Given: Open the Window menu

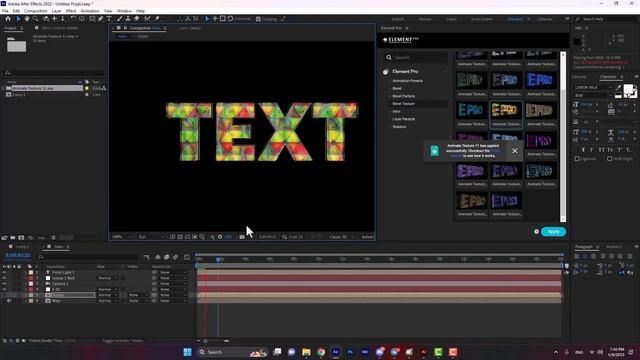Looking at the screenshot, I should [x=124, y=11].
